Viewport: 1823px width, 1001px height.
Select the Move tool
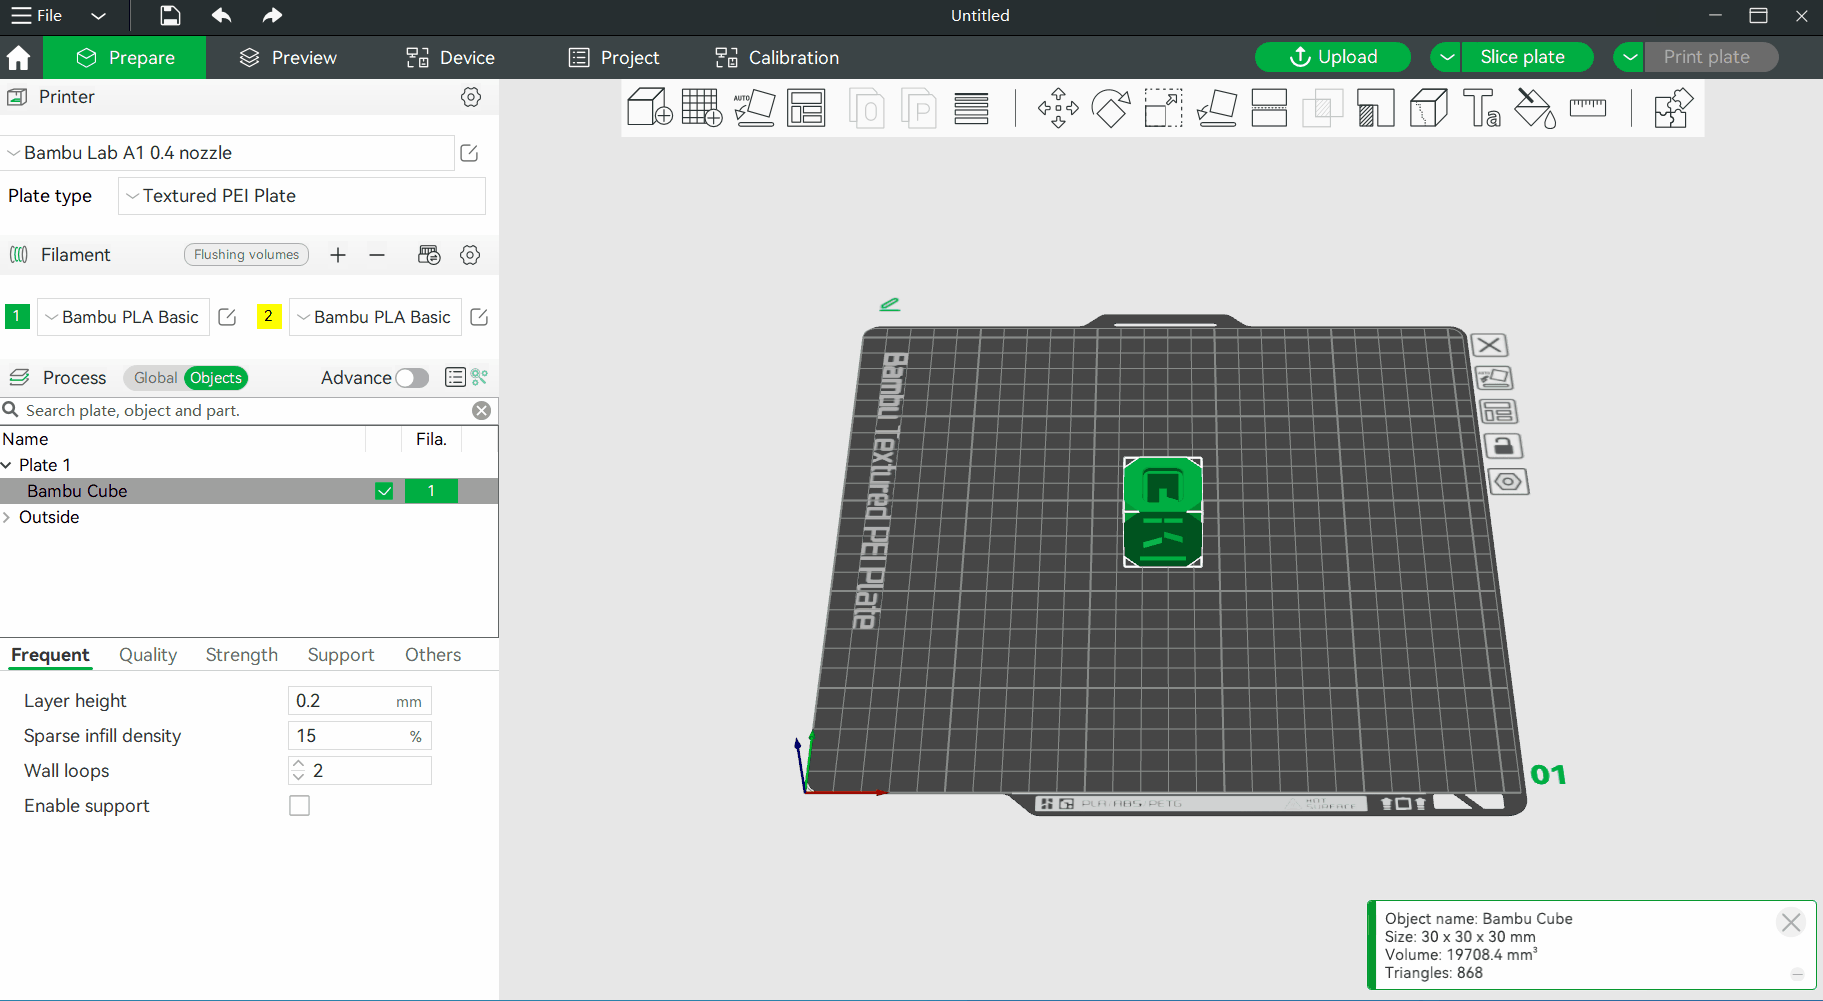point(1058,108)
